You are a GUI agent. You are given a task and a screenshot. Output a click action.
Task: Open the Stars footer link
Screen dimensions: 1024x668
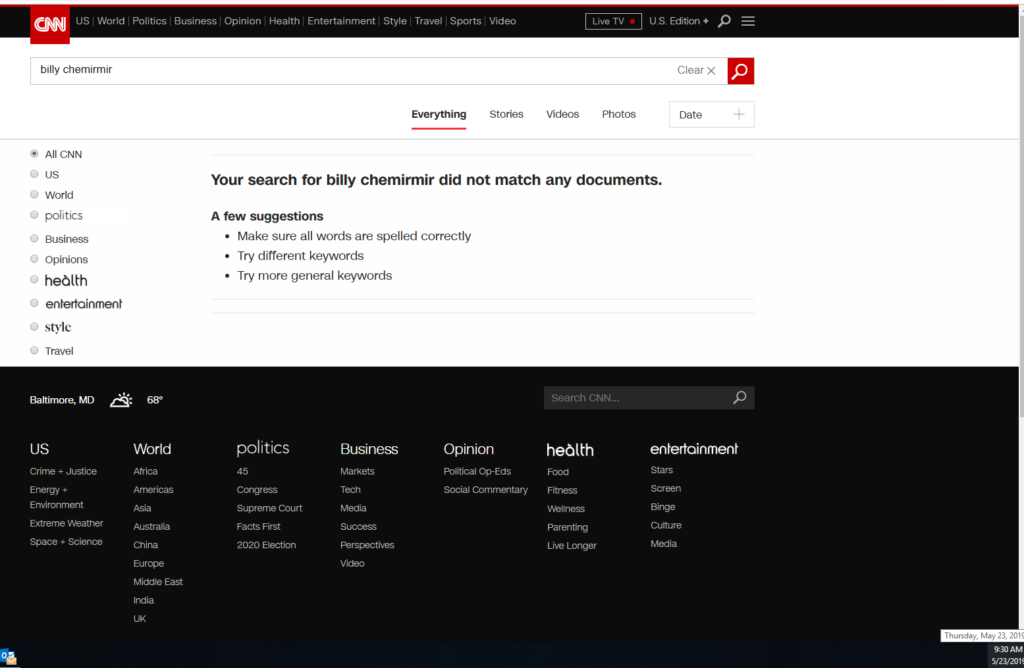pyautogui.click(x=662, y=469)
